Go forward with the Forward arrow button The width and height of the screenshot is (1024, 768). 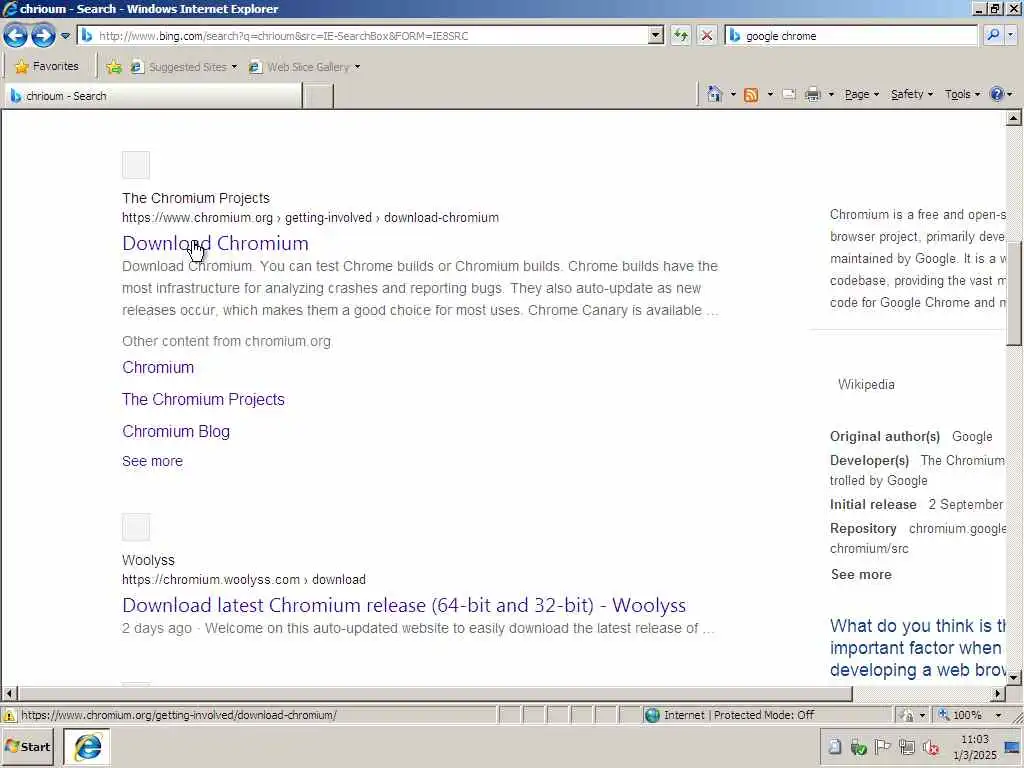(x=43, y=35)
